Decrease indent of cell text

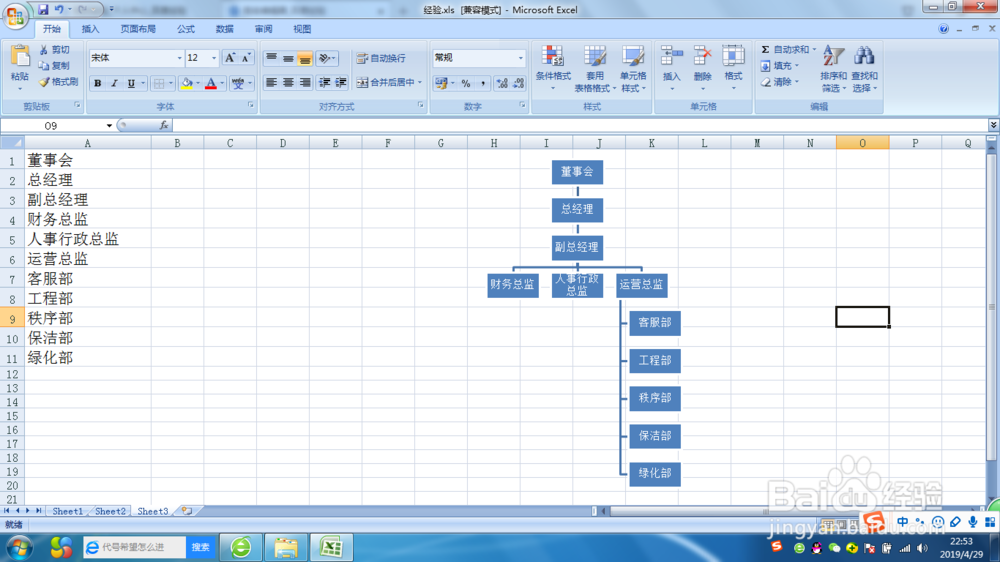(325, 82)
